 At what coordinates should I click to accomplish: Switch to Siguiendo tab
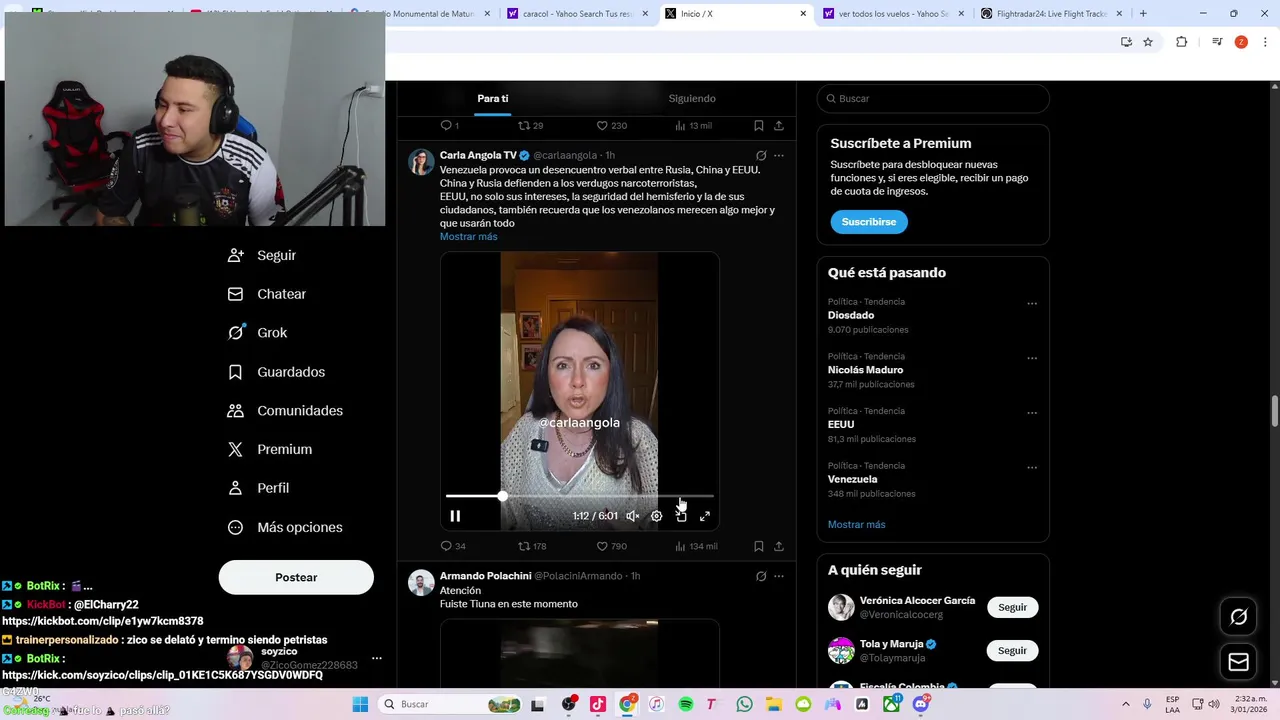pyautogui.click(x=692, y=98)
